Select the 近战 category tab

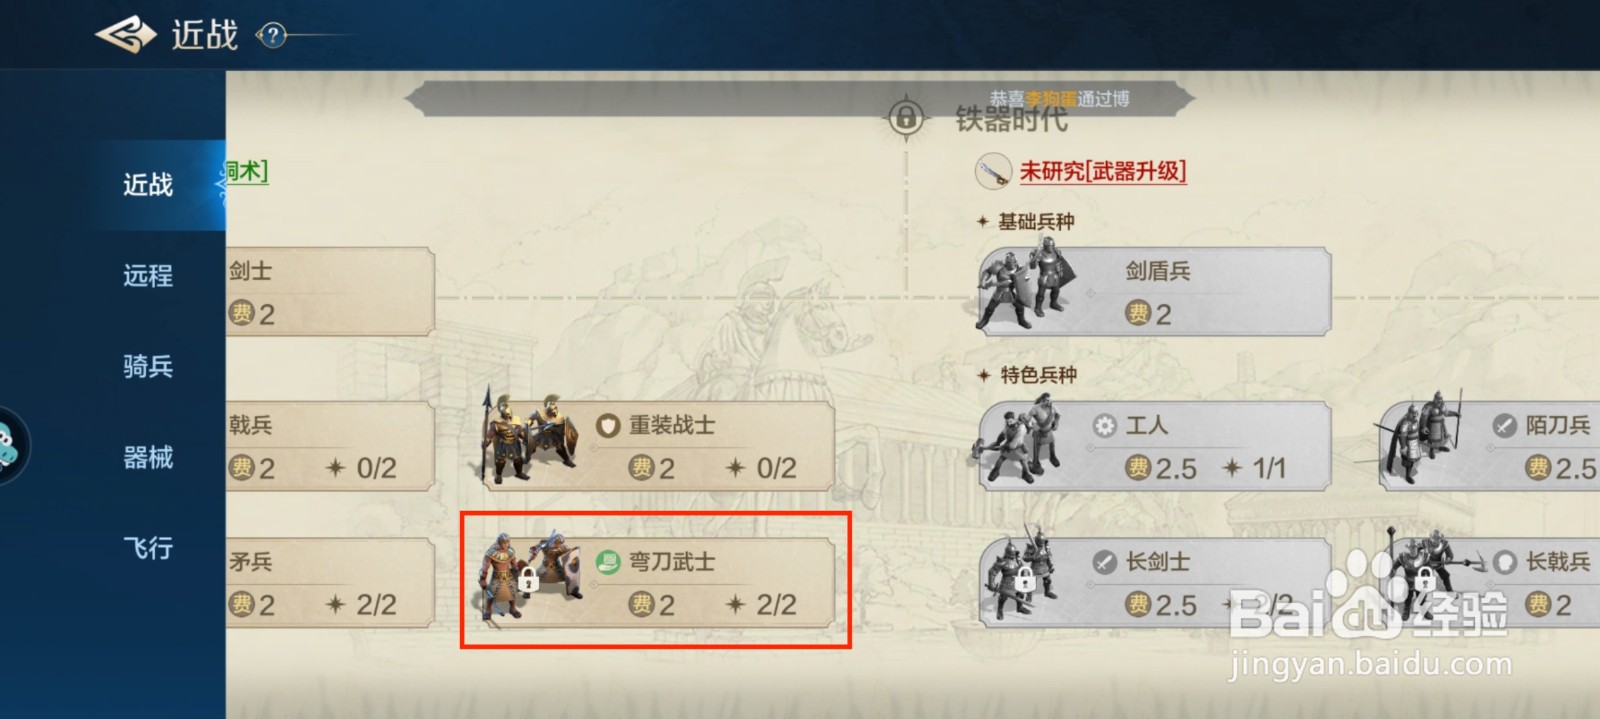148,185
